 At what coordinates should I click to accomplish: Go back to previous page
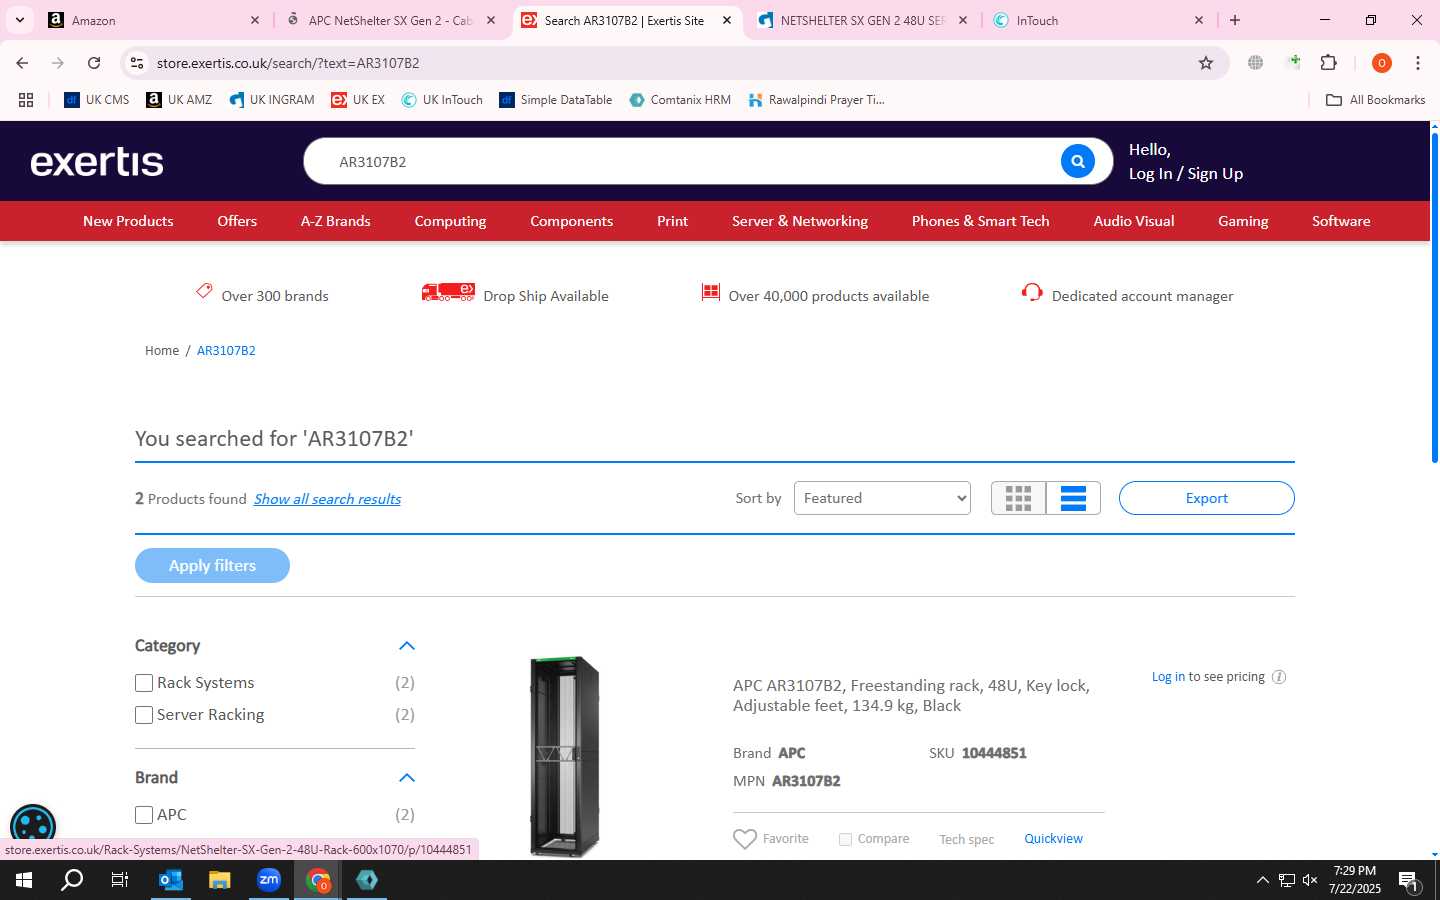click(x=22, y=63)
